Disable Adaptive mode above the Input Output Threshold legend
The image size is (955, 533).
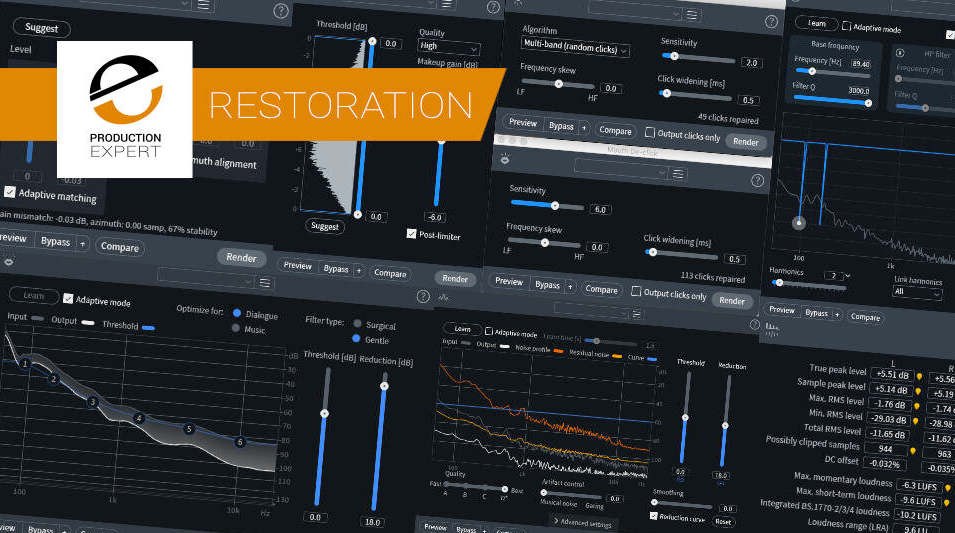tap(68, 298)
